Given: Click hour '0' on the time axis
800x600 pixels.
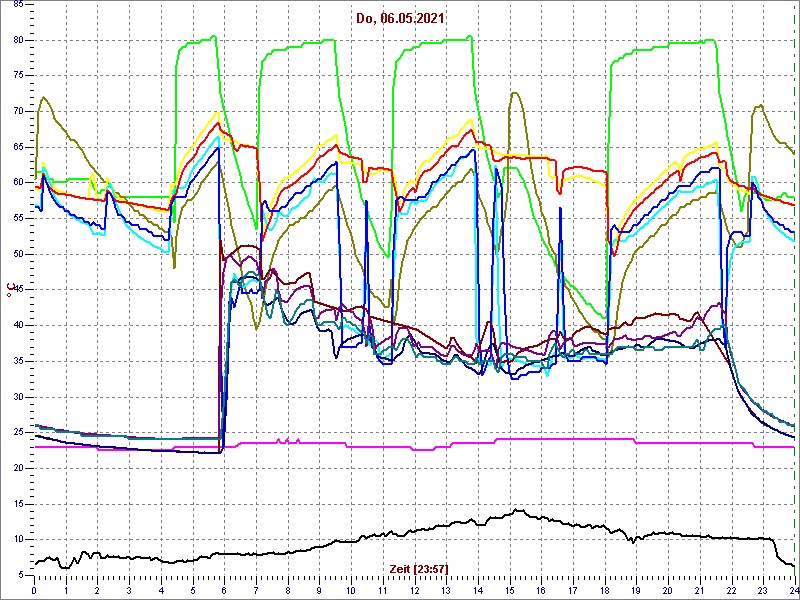Looking at the screenshot, I should 34,591.
